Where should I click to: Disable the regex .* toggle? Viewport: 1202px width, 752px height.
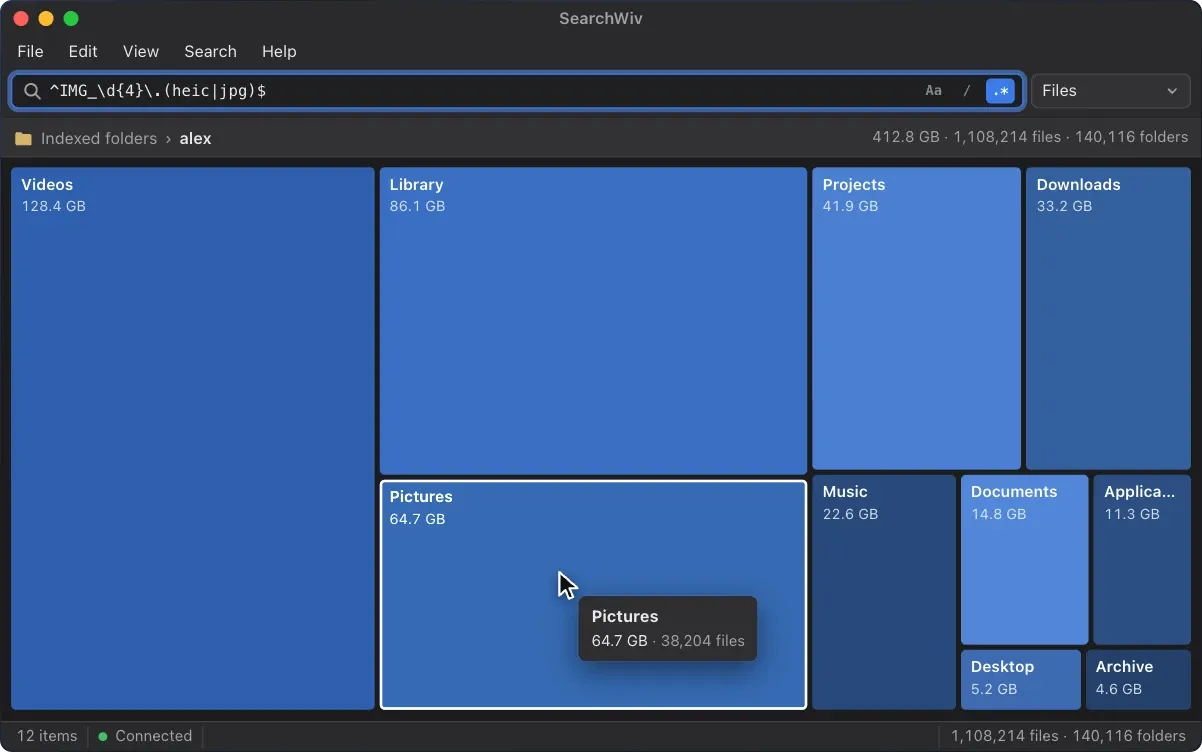(x=1000, y=91)
